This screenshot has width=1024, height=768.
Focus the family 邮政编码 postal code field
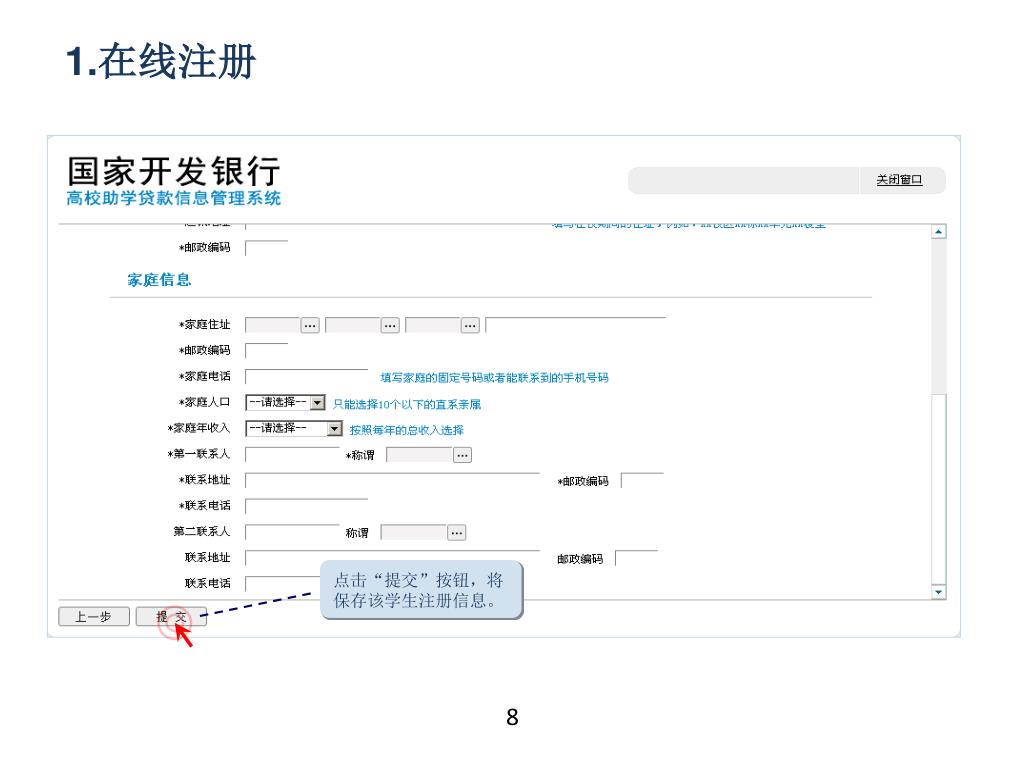click(x=267, y=351)
